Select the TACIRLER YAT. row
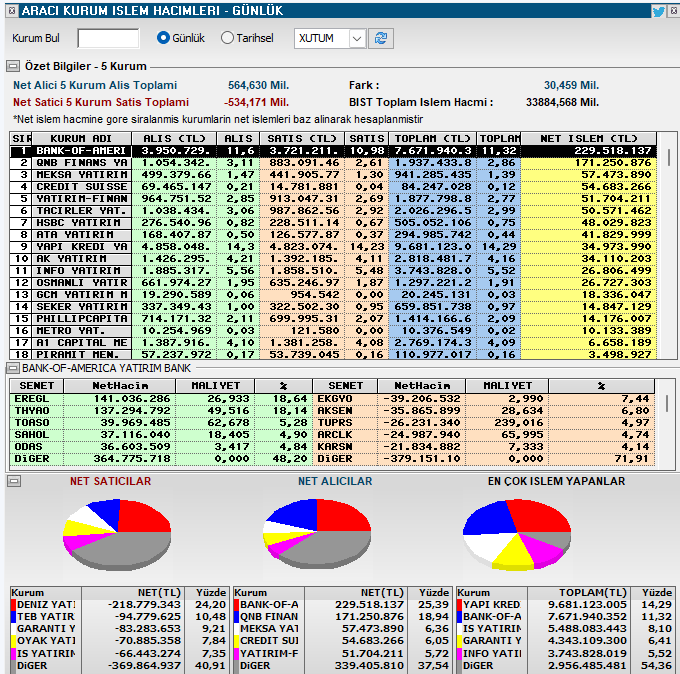Image resolution: width=680 pixels, height=674 pixels. (x=333, y=210)
